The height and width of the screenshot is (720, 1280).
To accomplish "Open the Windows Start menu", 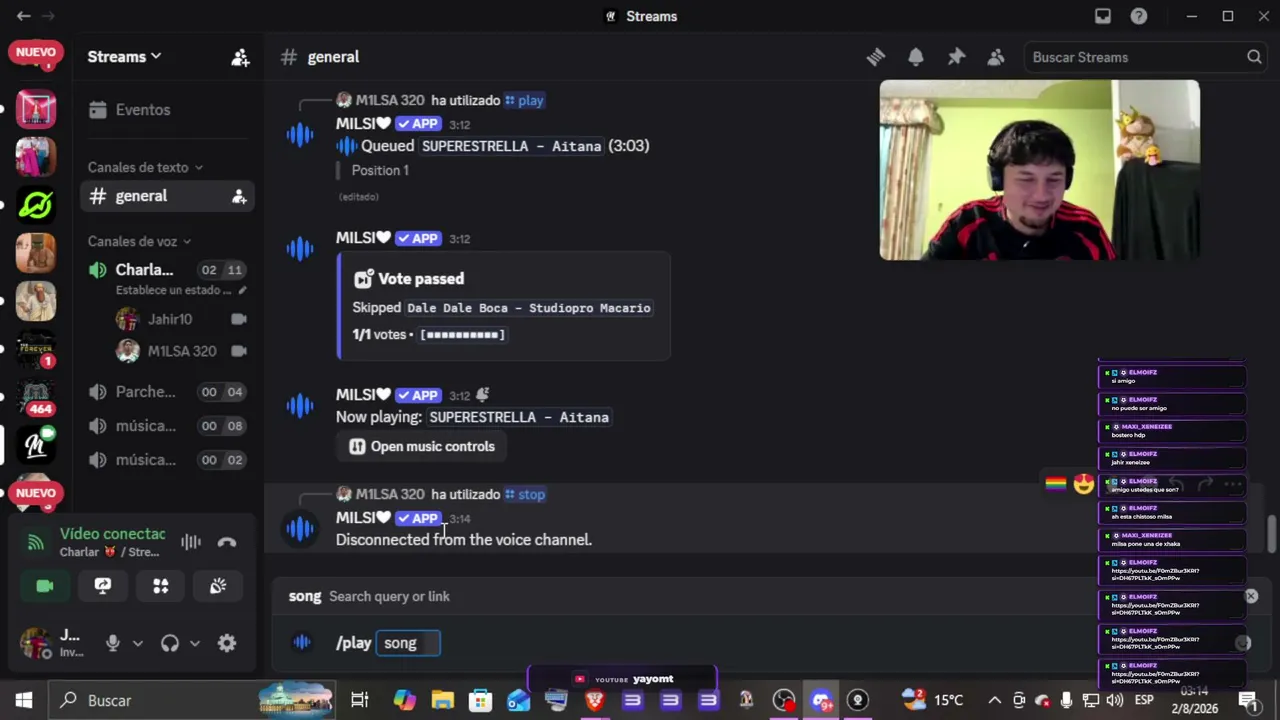I will [23, 700].
